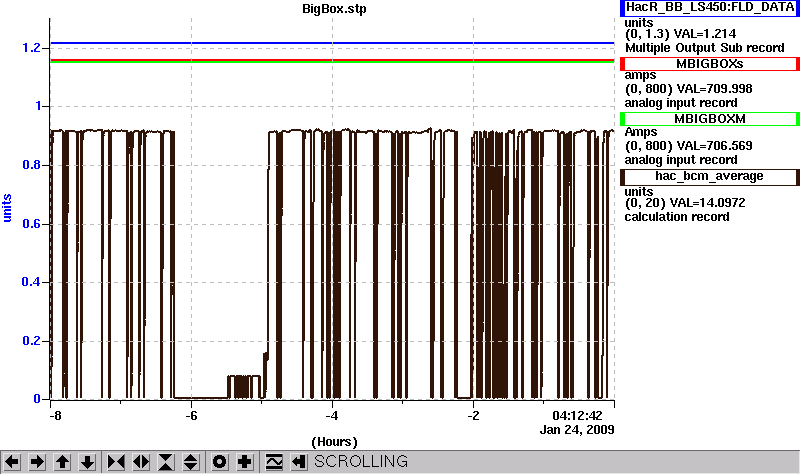Click 'calculation record' description text
The image size is (800, 474).
pyautogui.click(x=677, y=217)
